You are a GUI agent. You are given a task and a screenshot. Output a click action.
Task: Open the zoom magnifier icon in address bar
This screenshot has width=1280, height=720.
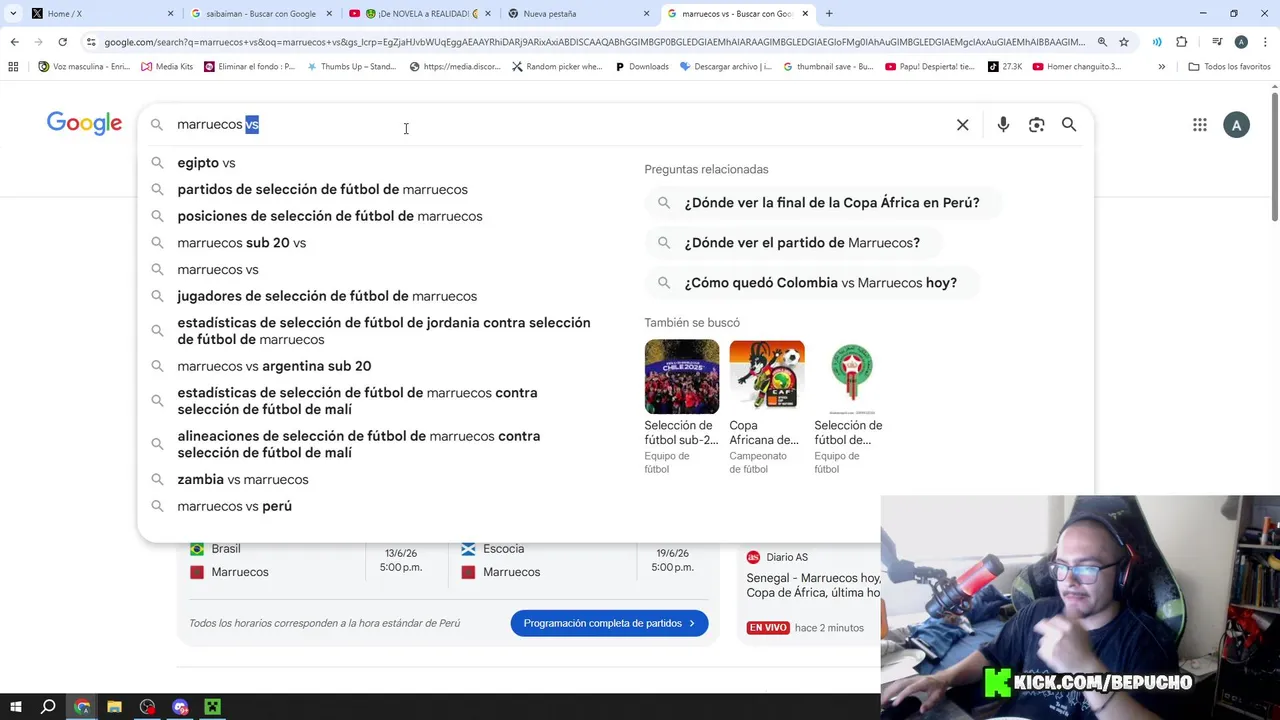point(1102,42)
